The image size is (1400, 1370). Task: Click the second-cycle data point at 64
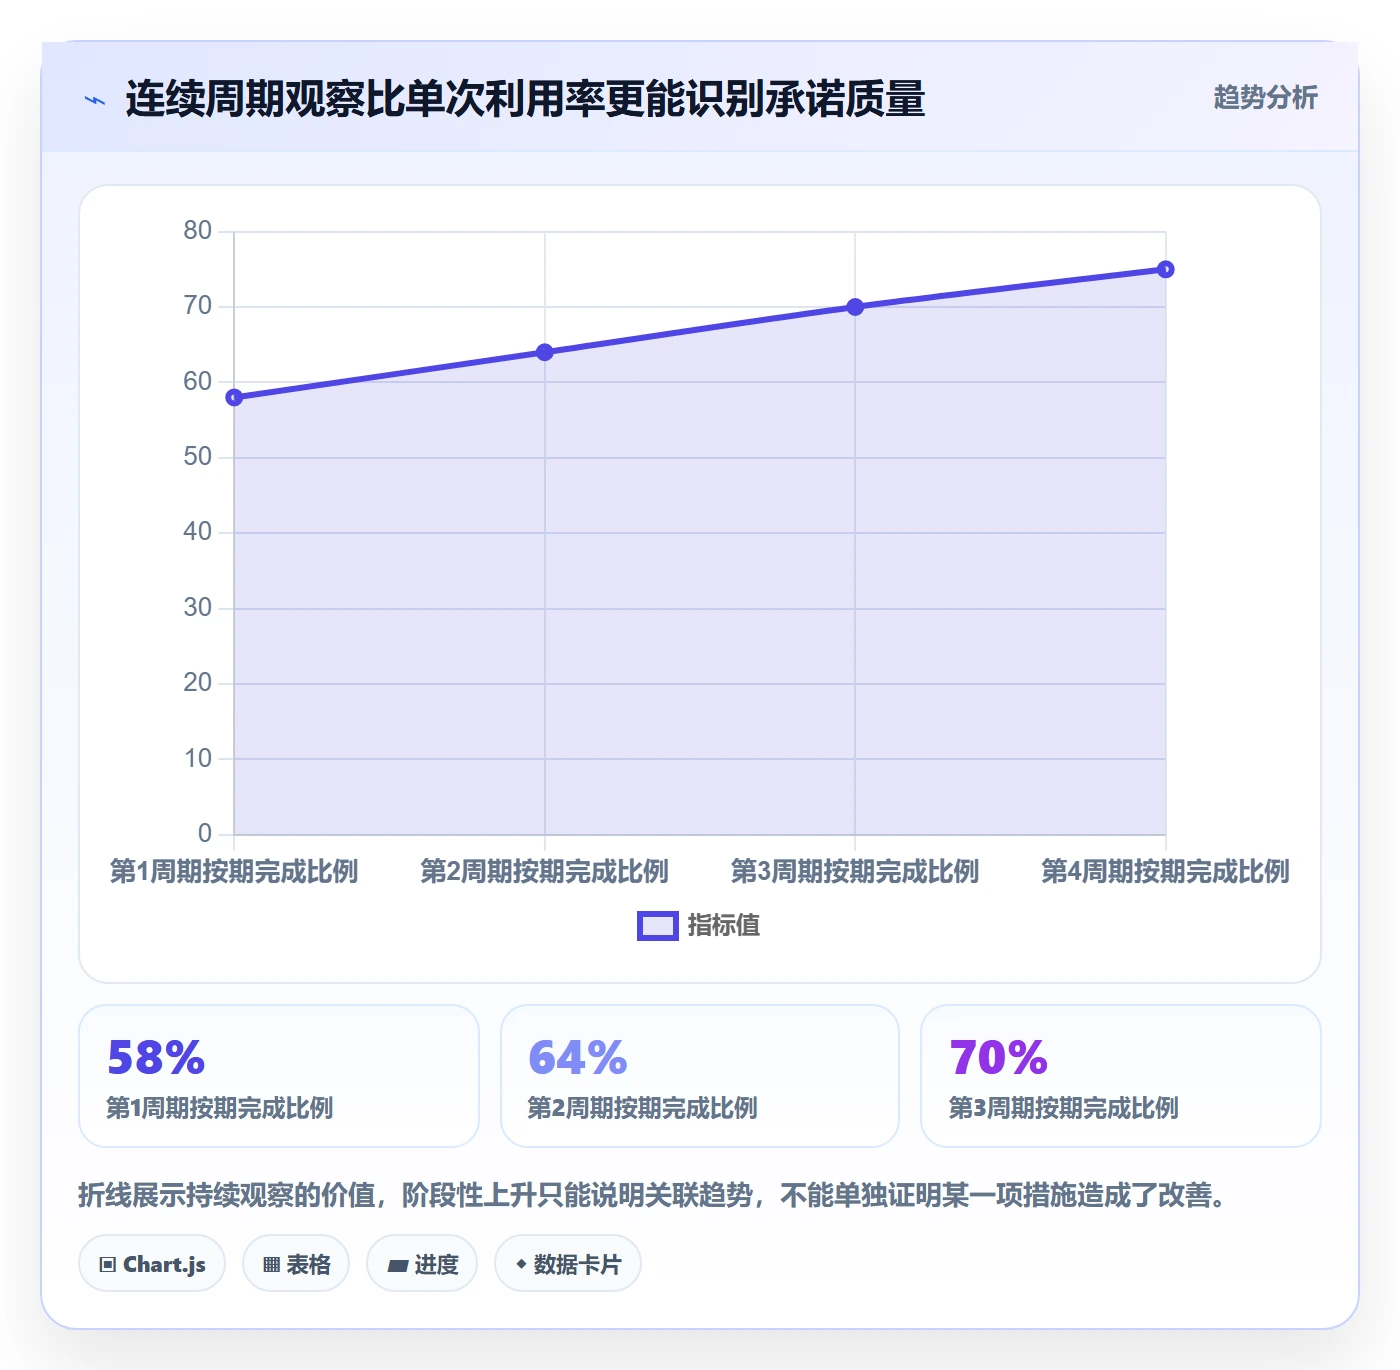[x=545, y=352]
